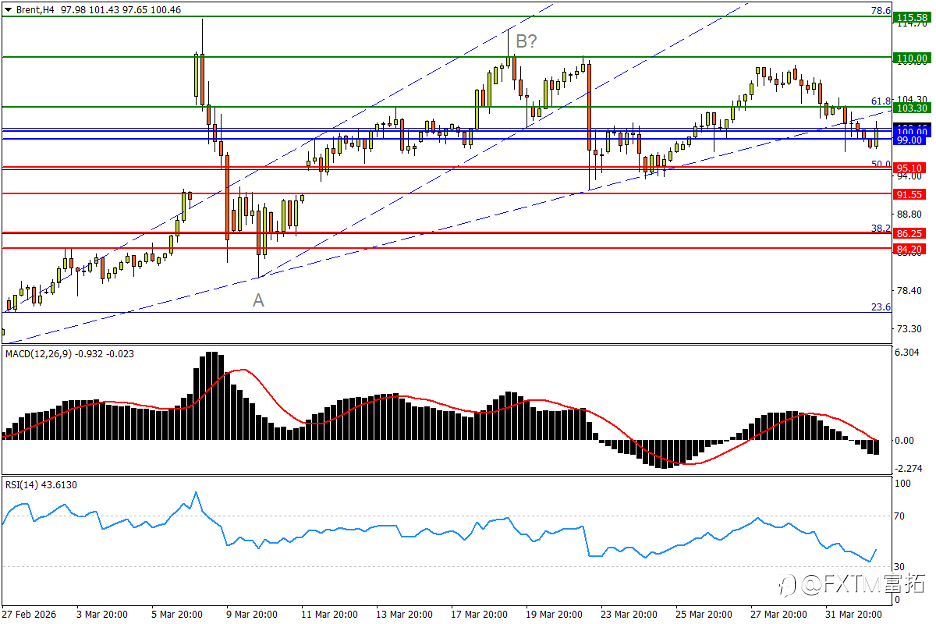Screen dimensions: 936x624
Task: Click the 73.30 price axis value
Action: 909,328
